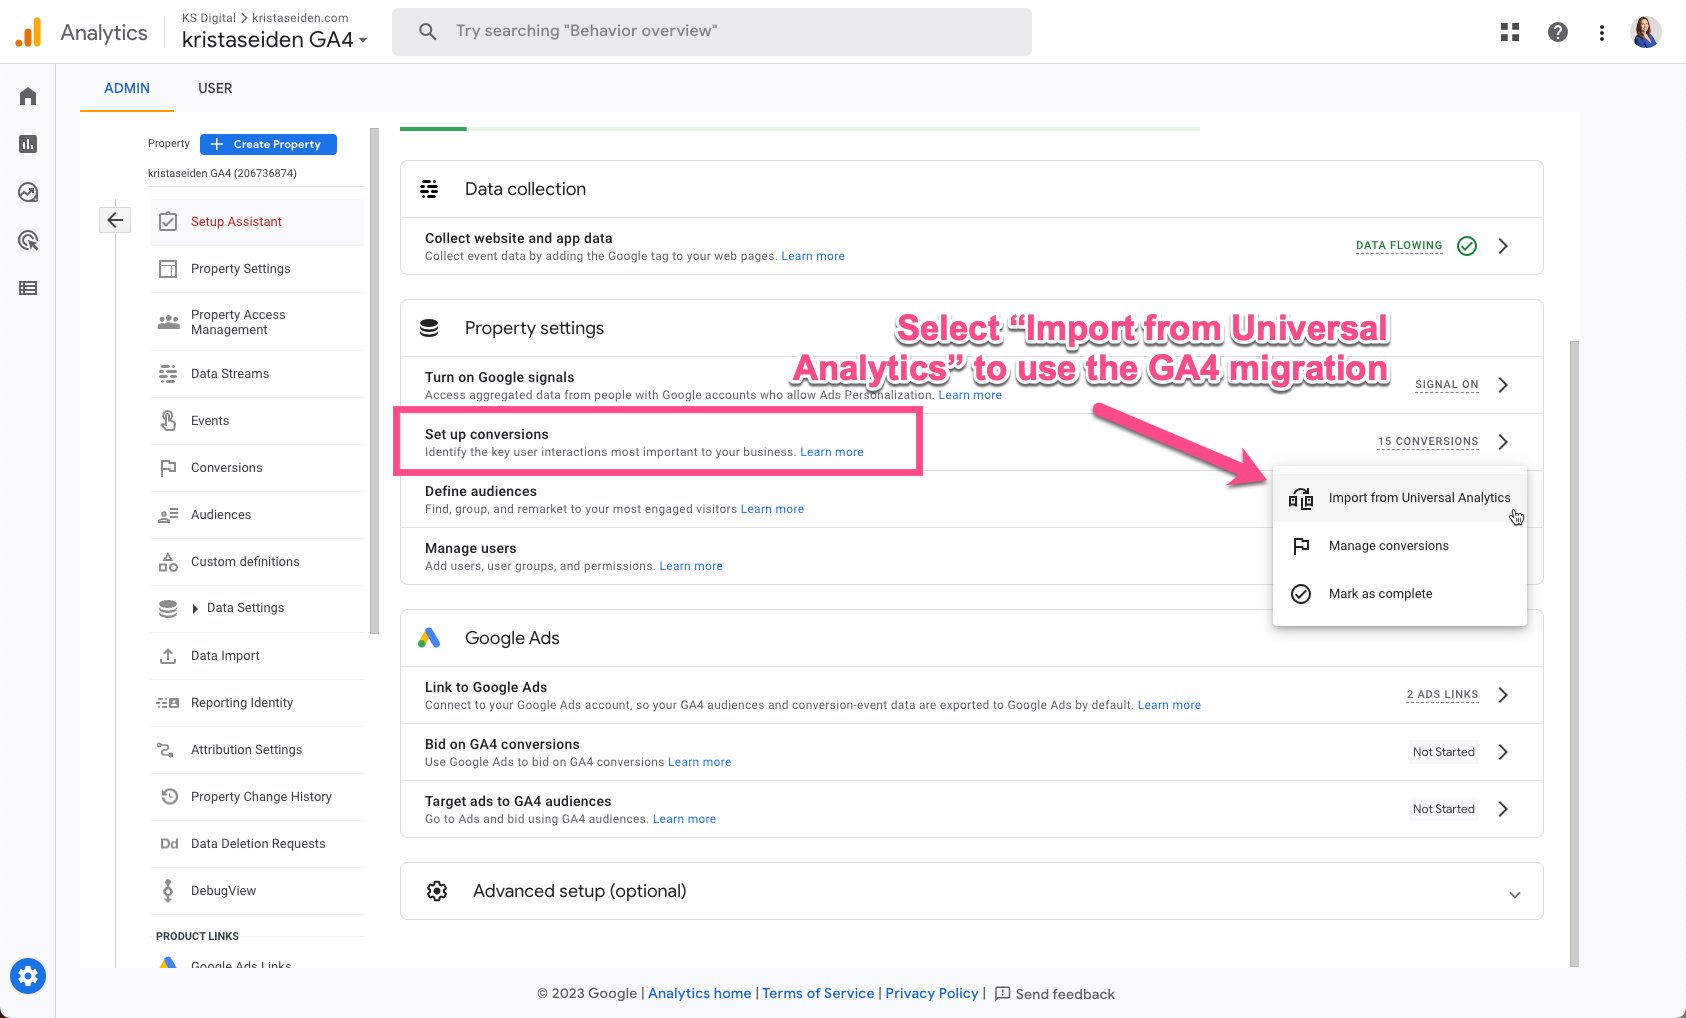Switch to the USER tab
The image size is (1686, 1018).
(215, 88)
